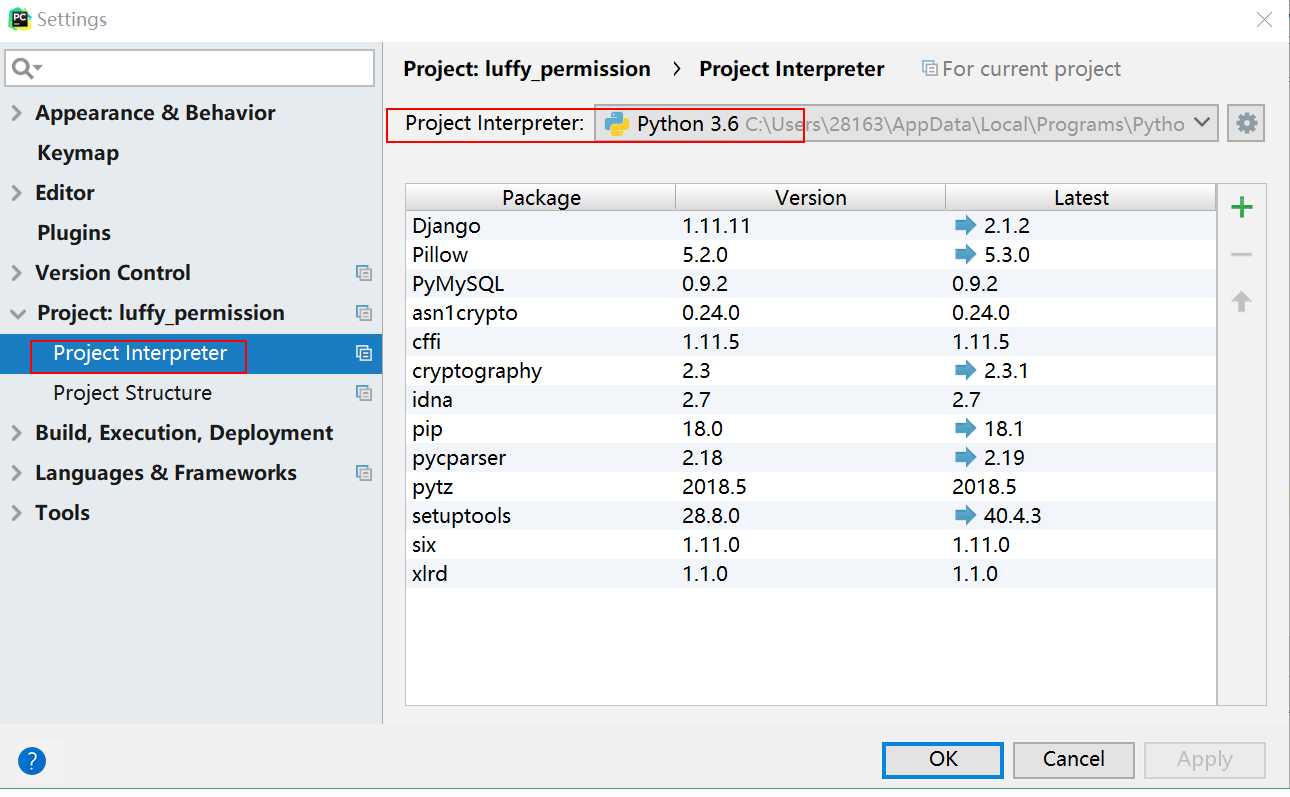
Task: Click the copy icon beside Project Interpreter
Action: tap(364, 353)
